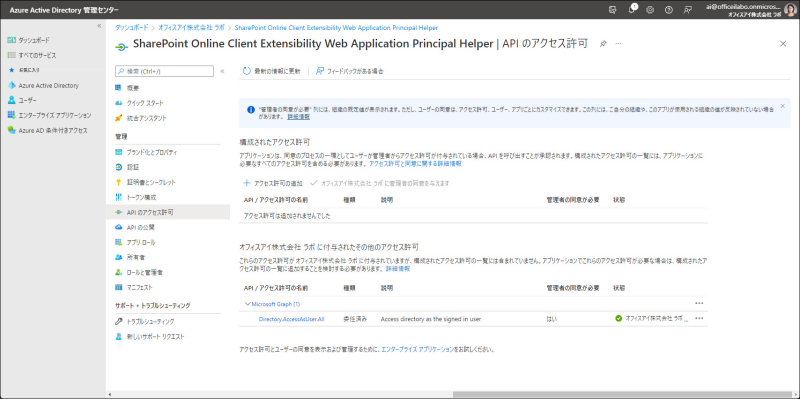Collapse the resource menu with chevron icon
The width and height of the screenshot is (800, 399).
click(x=222, y=71)
